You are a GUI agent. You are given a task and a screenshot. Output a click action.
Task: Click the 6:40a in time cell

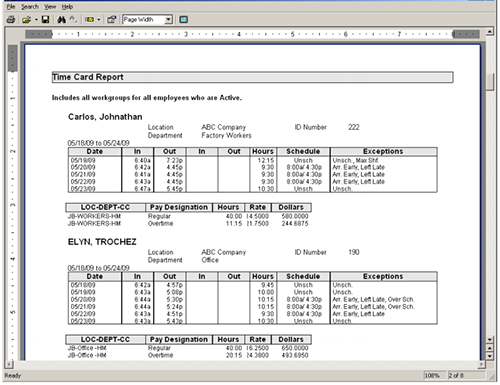pos(142,160)
